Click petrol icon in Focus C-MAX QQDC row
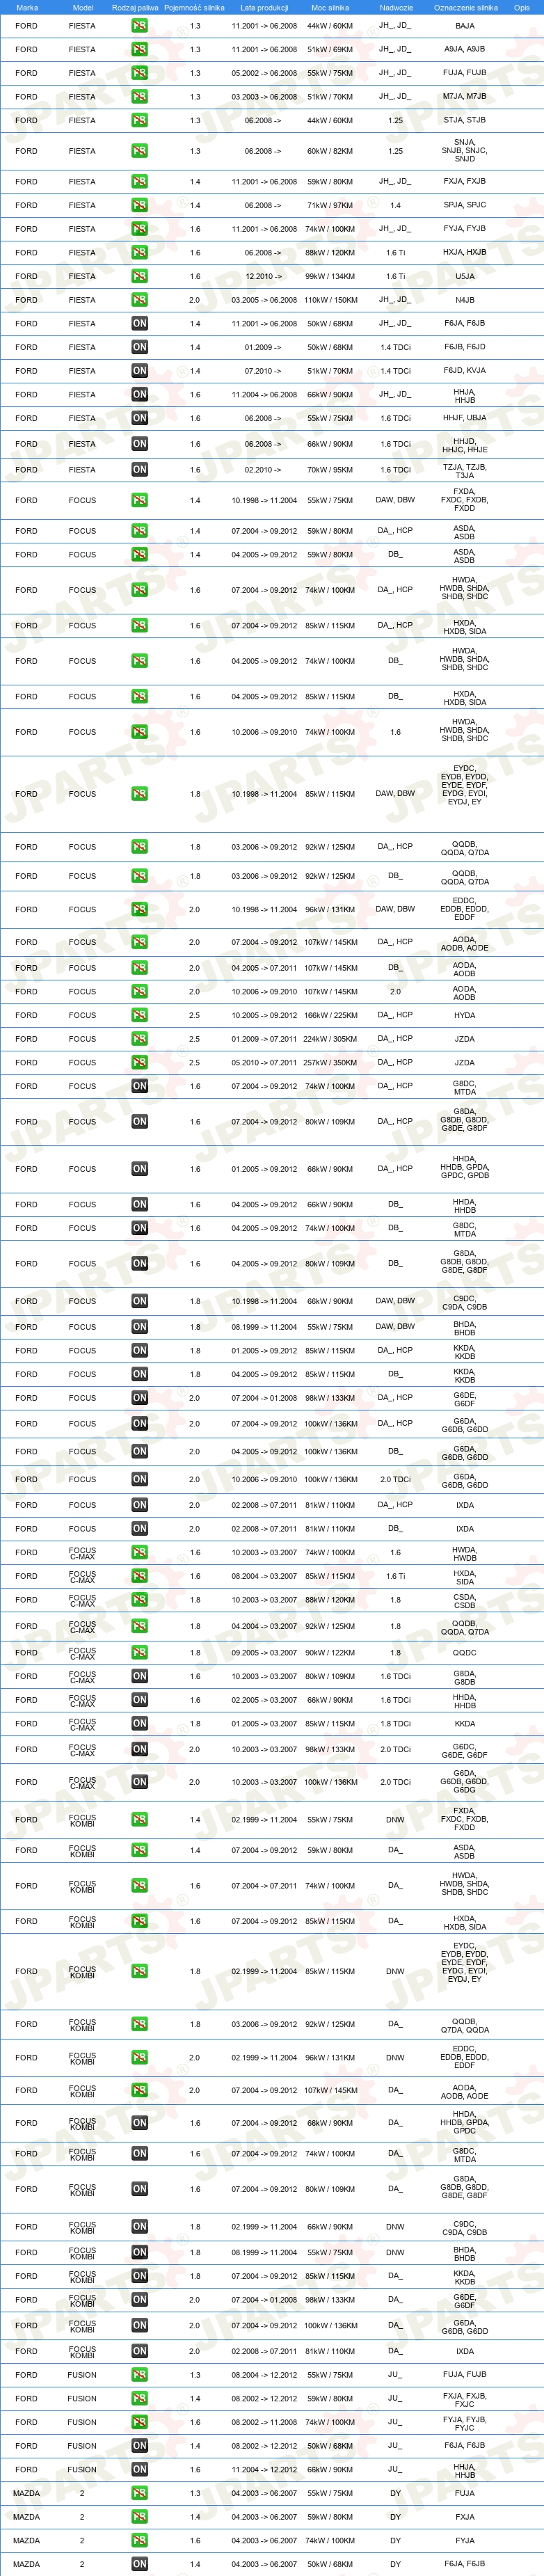The image size is (544, 2576). [139, 1653]
